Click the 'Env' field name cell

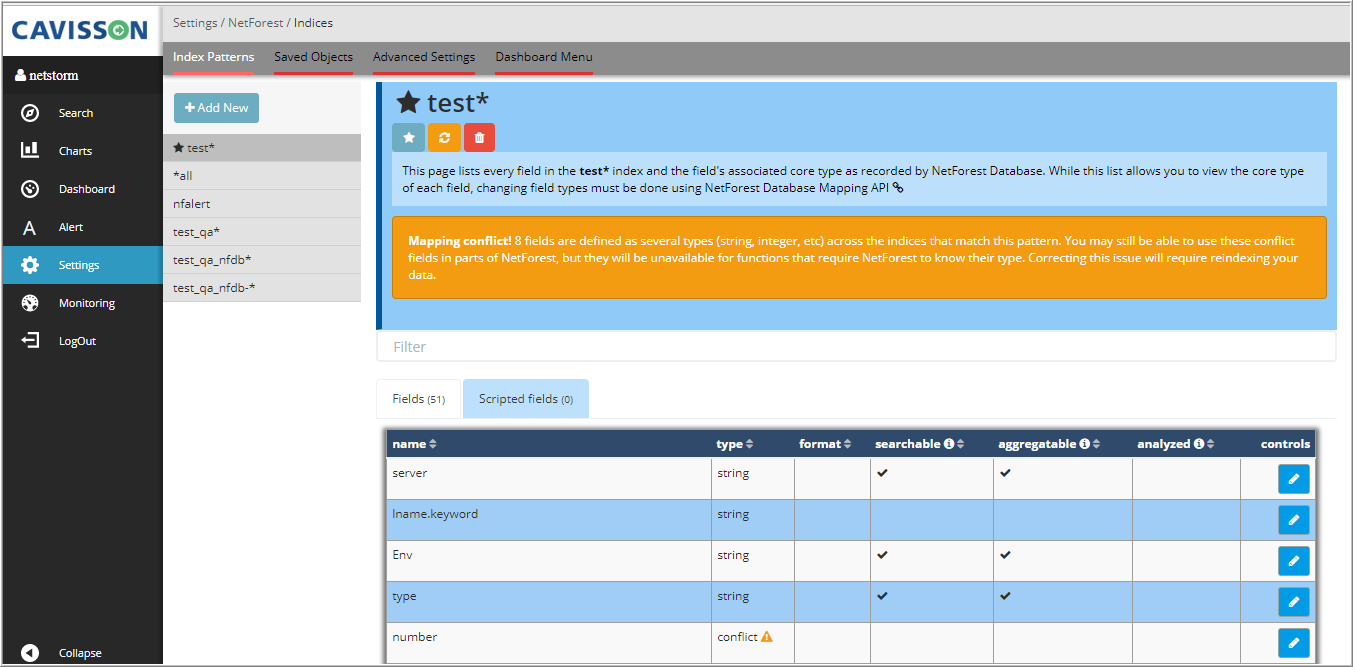pos(549,561)
